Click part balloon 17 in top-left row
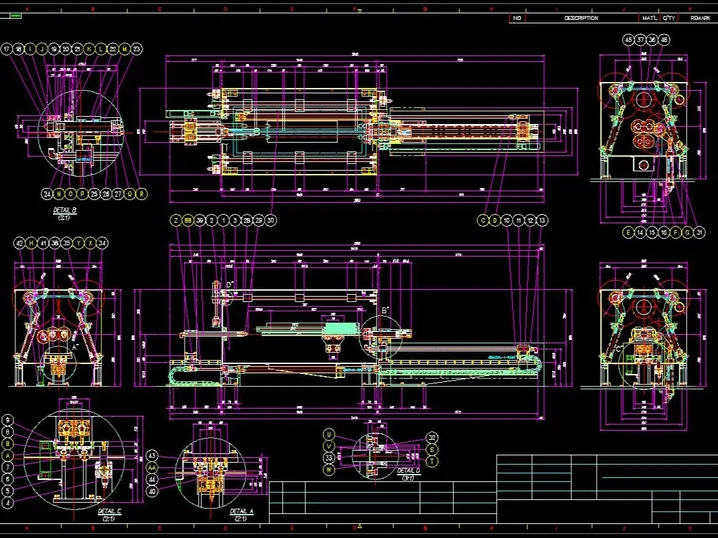This screenshot has height=538, width=718. (7, 48)
